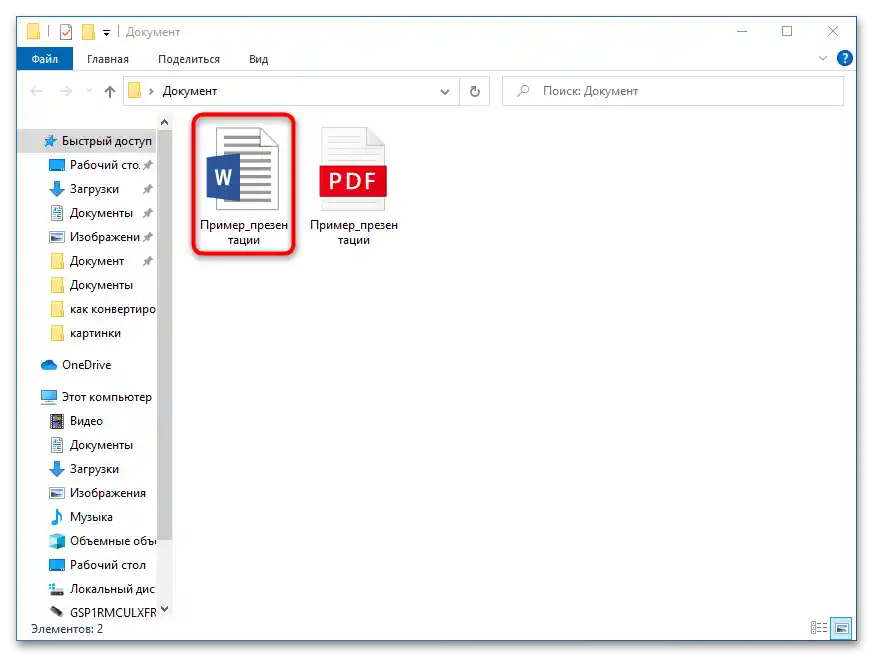Open pinned Загрузки in Quick access
Image resolution: width=873 pixels, height=657 pixels.
point(100,189)
